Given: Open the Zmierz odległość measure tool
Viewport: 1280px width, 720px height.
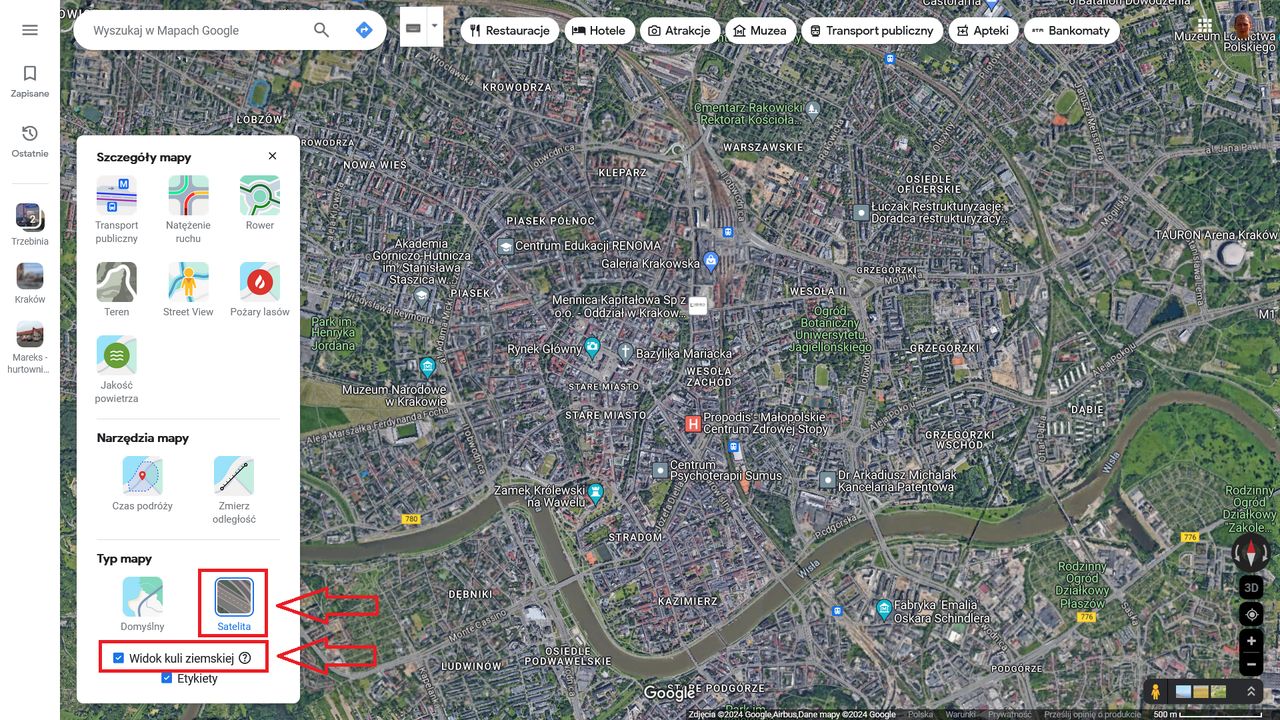Looking at the screenshot, I should coord(234,491).
